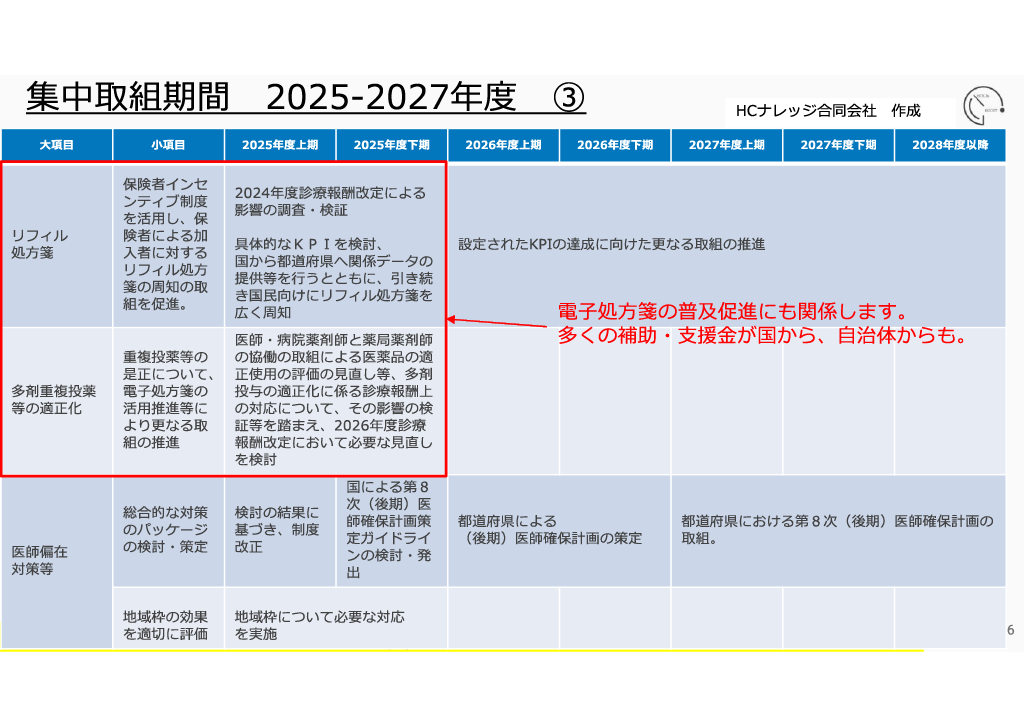Click the 2026年度上期 column header
This screenshot has width=1024, height=726.
click(x=503, y=145)
